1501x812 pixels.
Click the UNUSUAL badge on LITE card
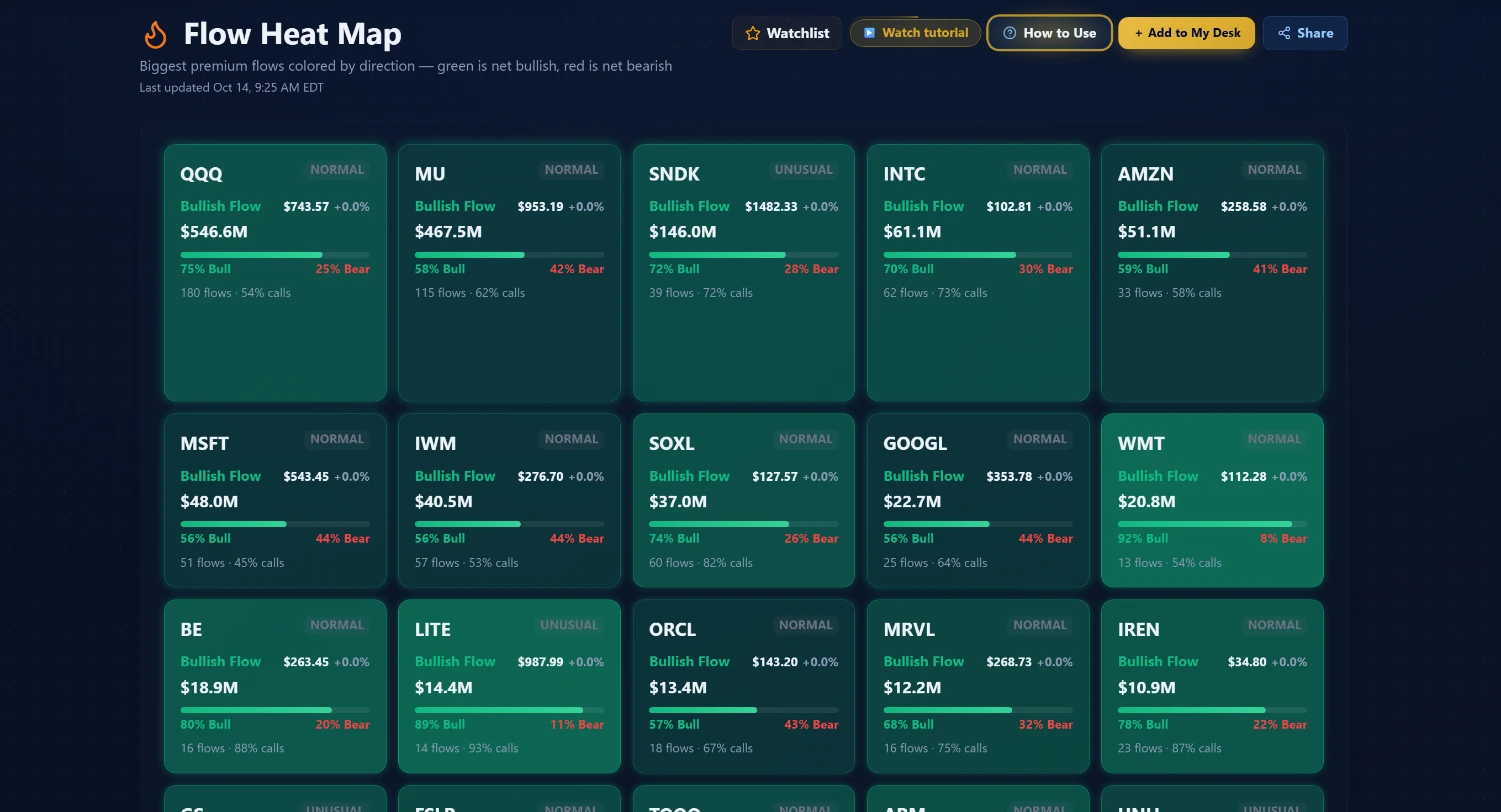click(x=569, y=625)
